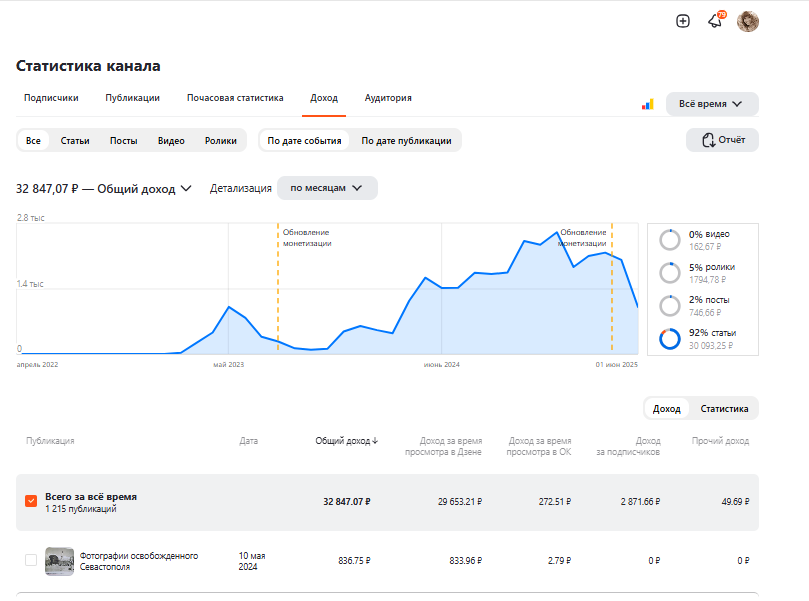Open notifications bell with 79 badge

pos(715,21)
